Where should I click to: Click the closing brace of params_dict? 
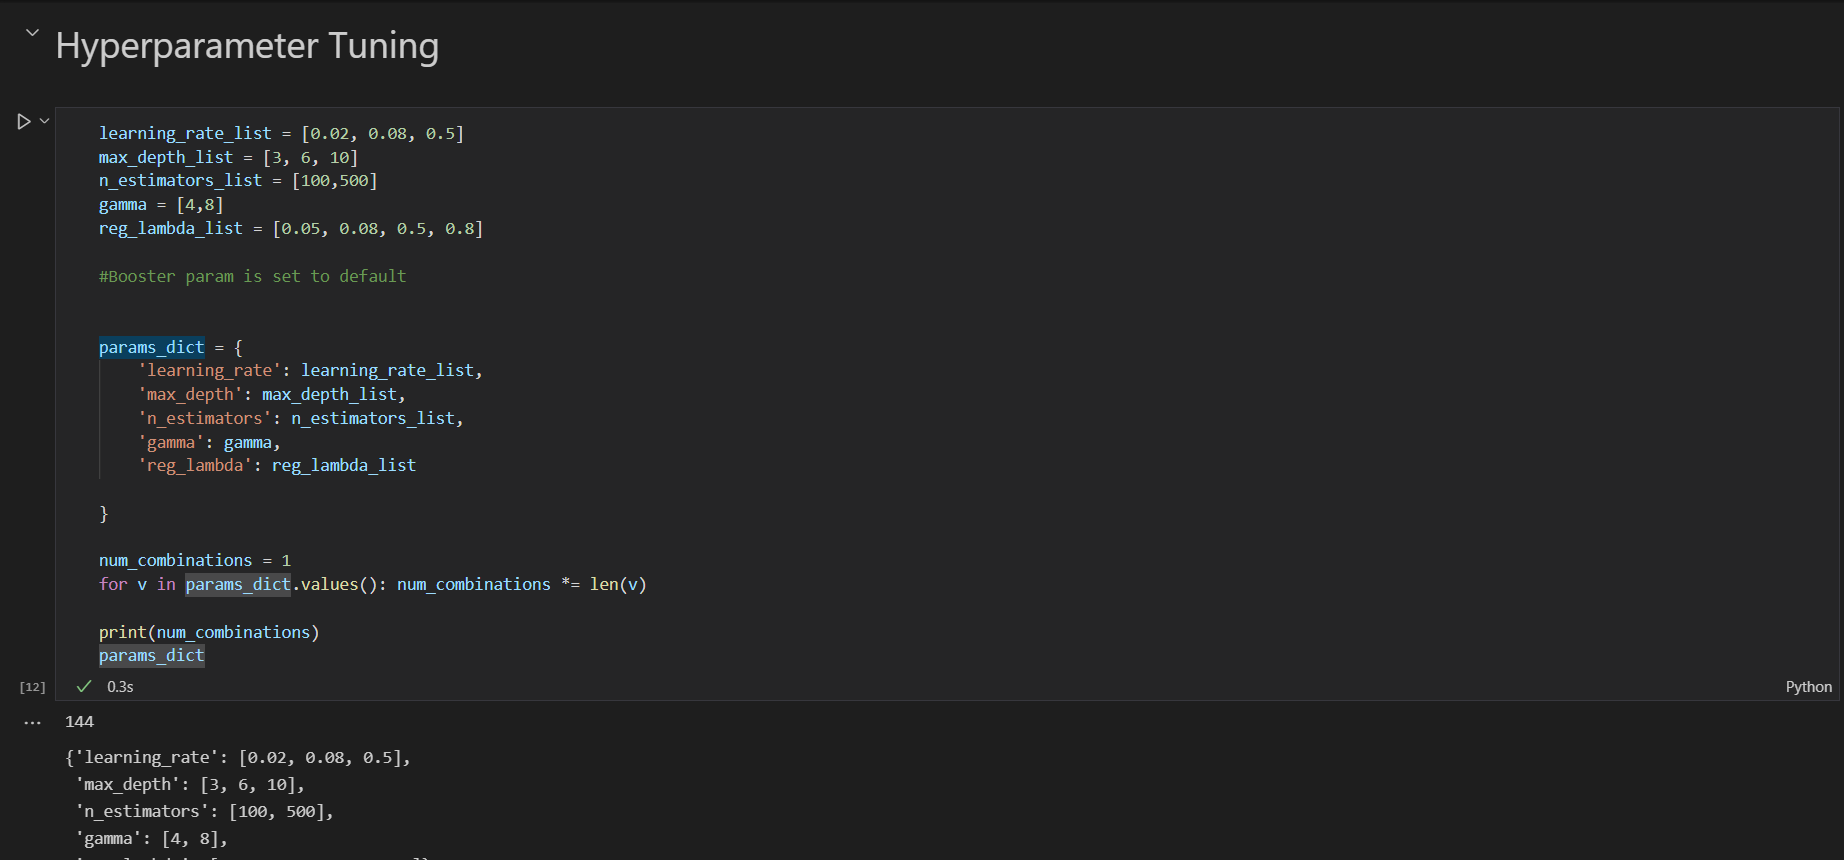coord(104,513)
